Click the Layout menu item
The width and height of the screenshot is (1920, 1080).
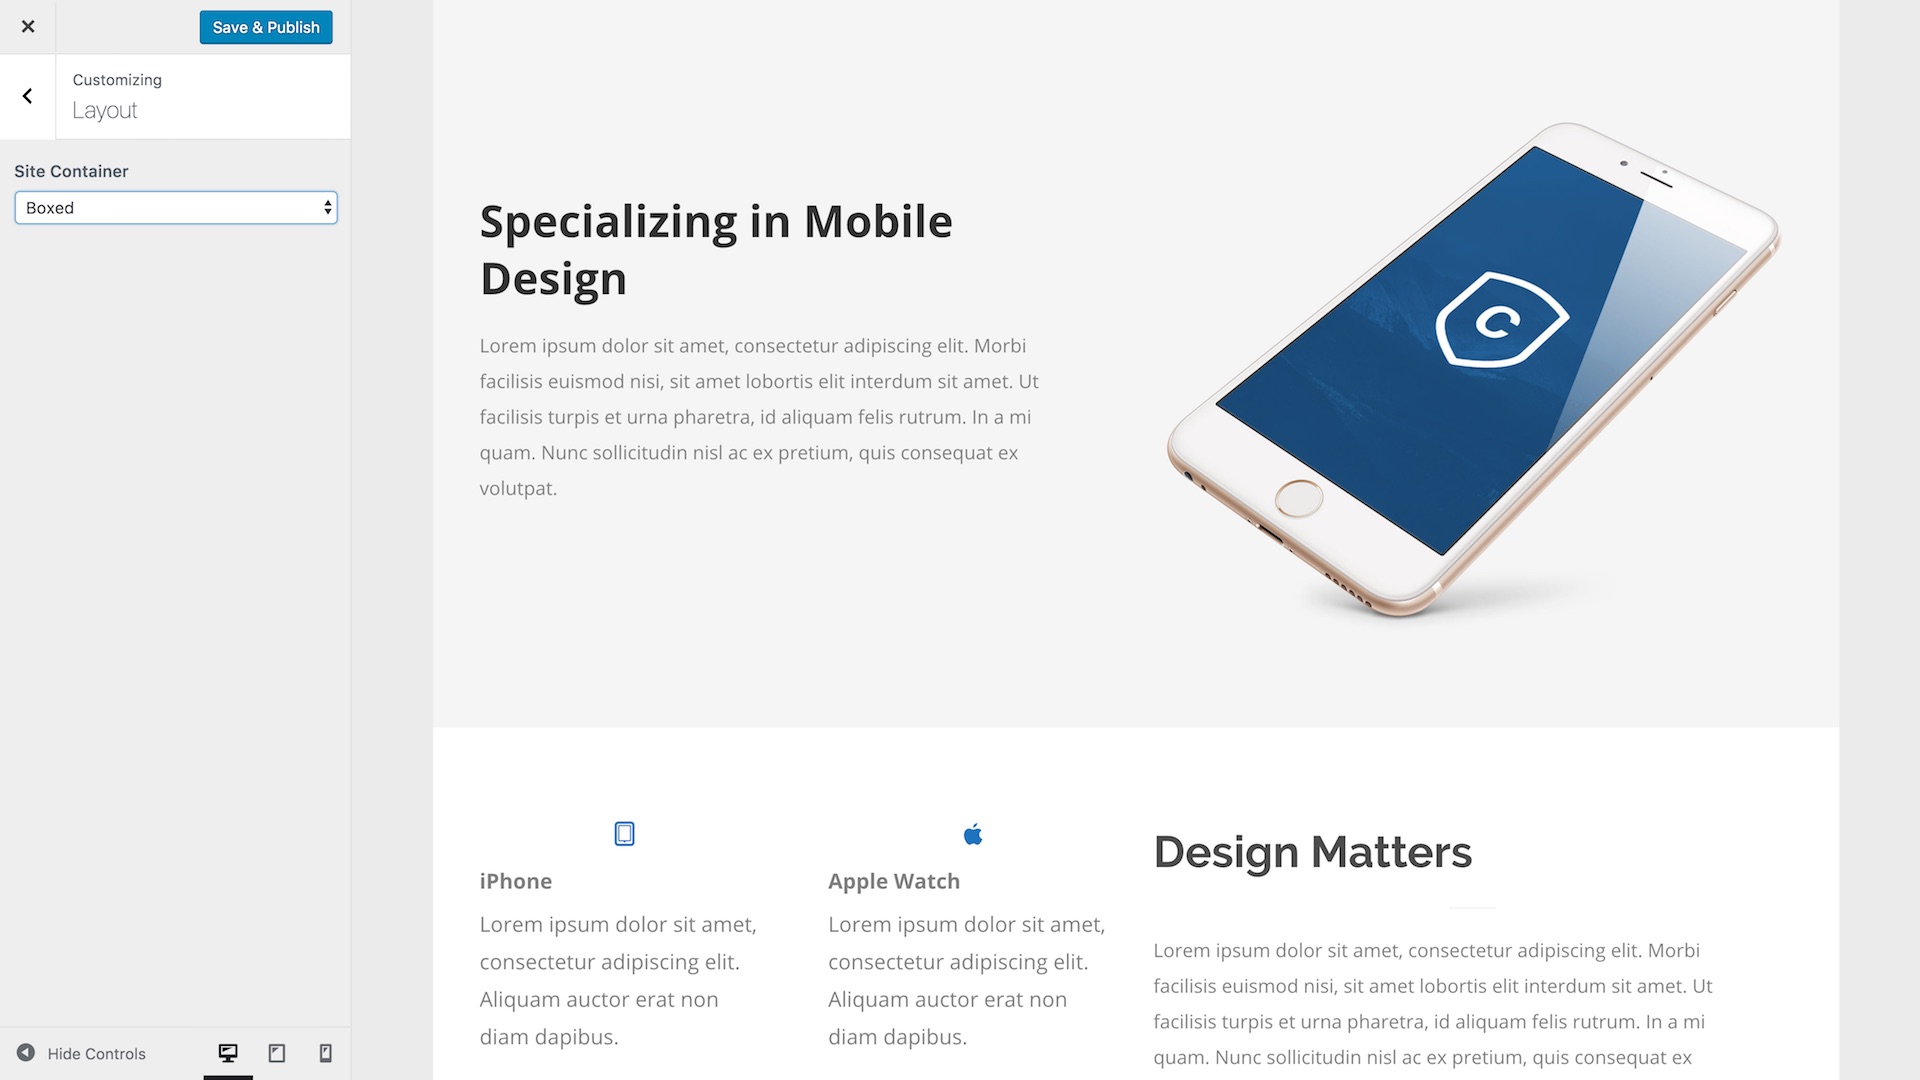104,108
